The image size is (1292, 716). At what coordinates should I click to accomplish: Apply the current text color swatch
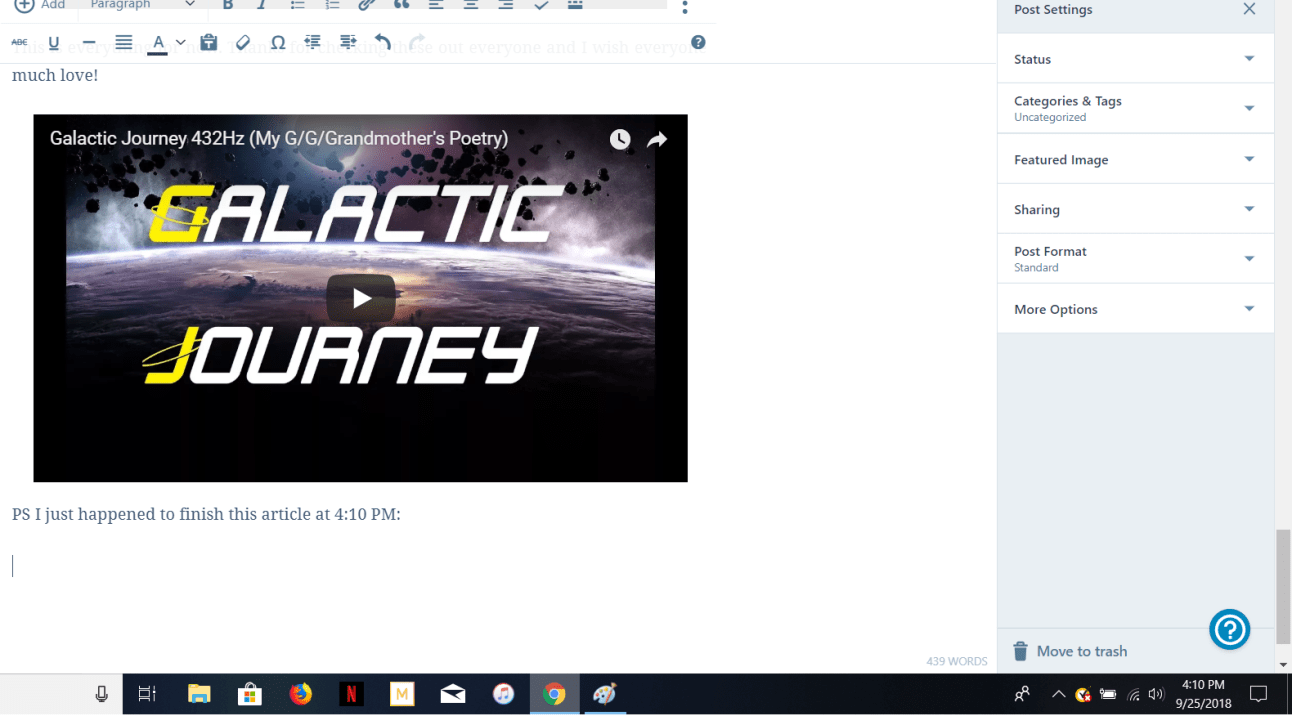tap(158, 43)
